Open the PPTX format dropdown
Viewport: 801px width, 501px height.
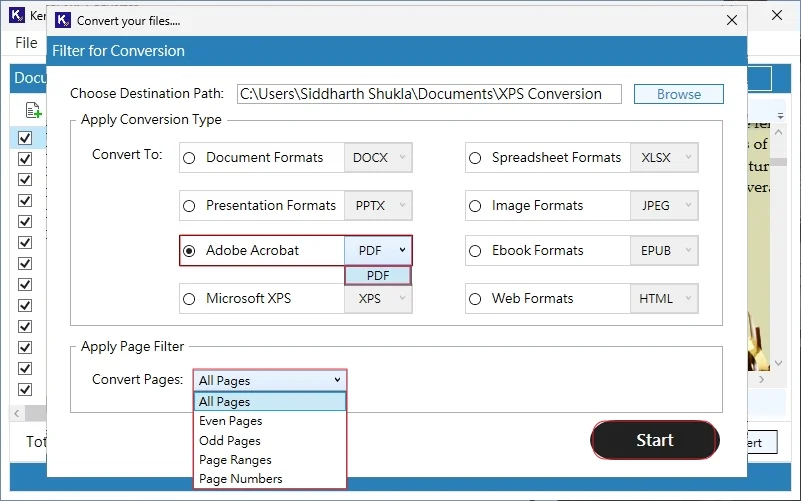point(378,206)
